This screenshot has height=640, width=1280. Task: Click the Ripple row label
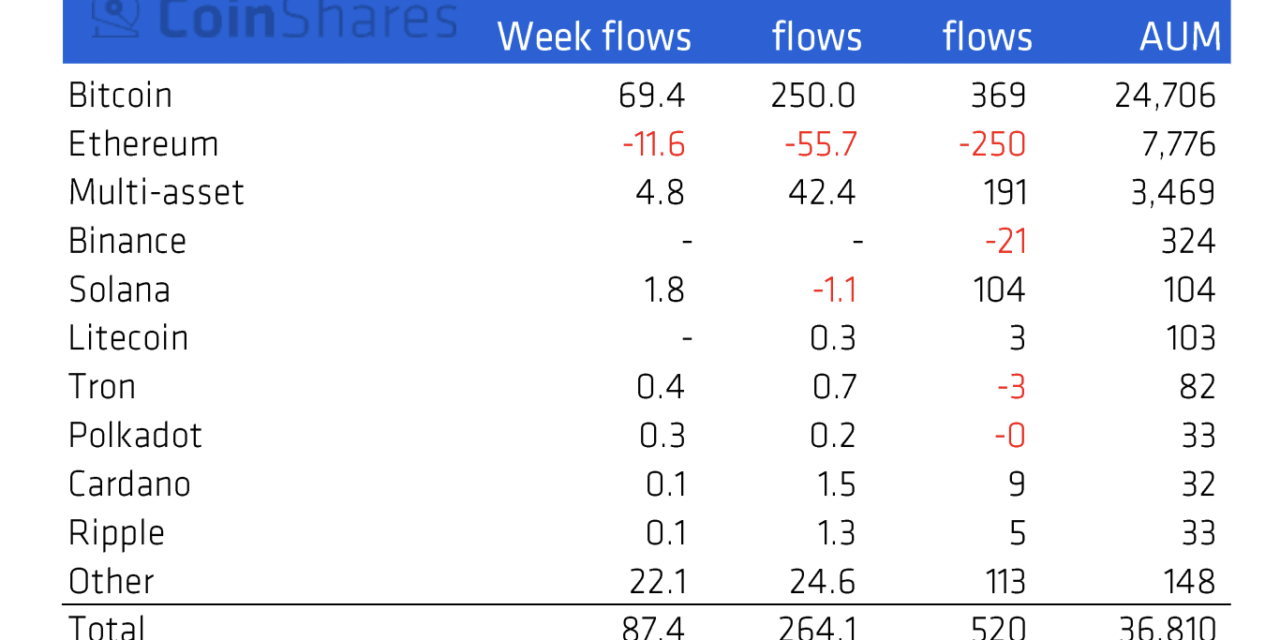pyautogui.click(x=116, y=532)
